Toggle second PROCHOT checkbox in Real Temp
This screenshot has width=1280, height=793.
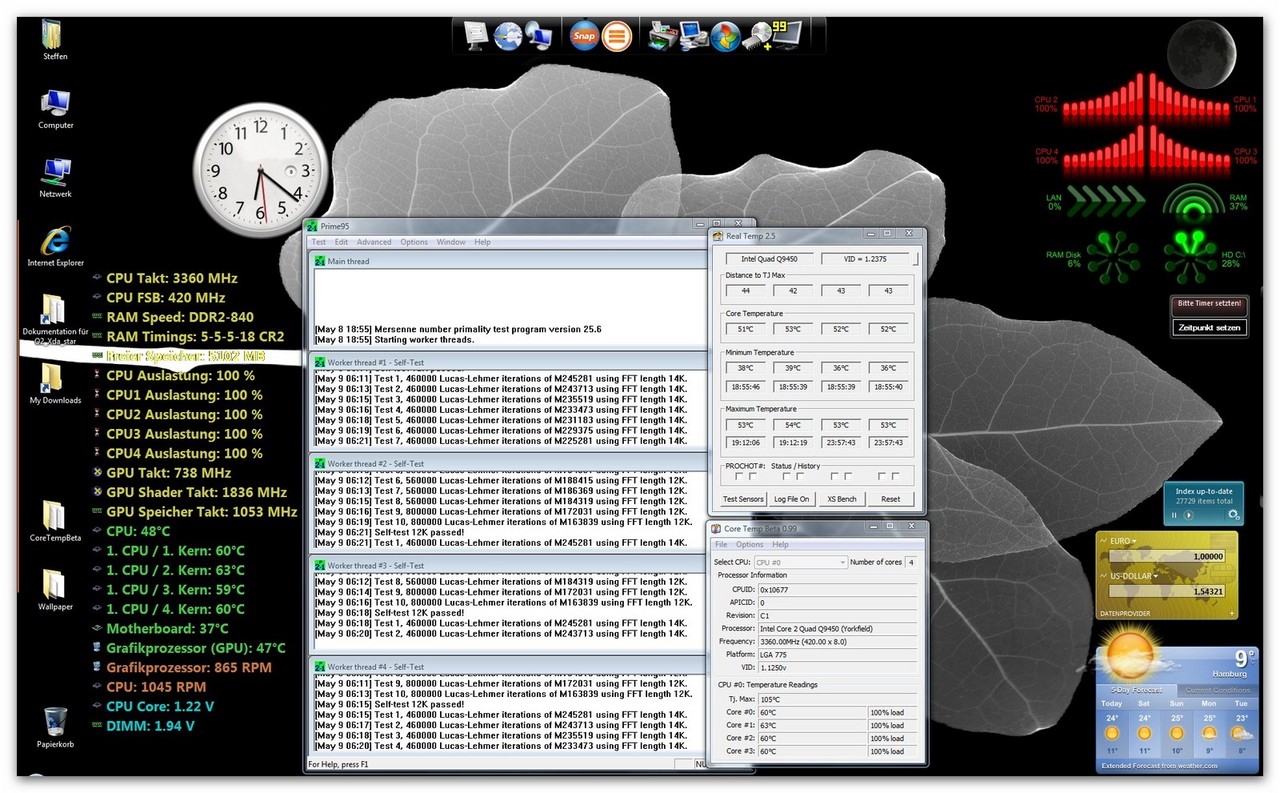point(753,476)
